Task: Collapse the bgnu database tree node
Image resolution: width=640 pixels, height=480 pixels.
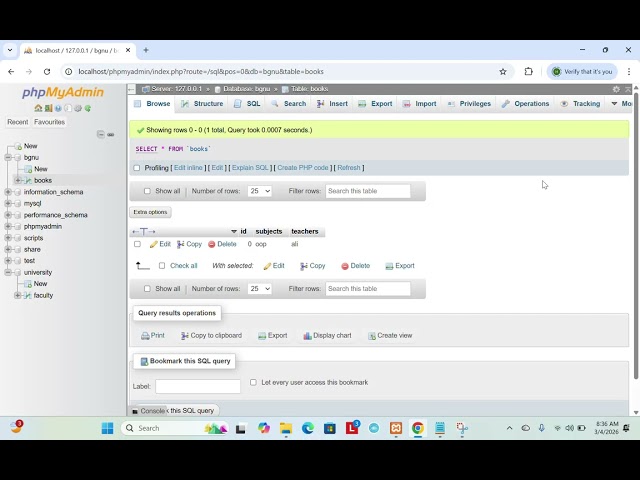Action: pyautogui.click(x=8, y=158)
